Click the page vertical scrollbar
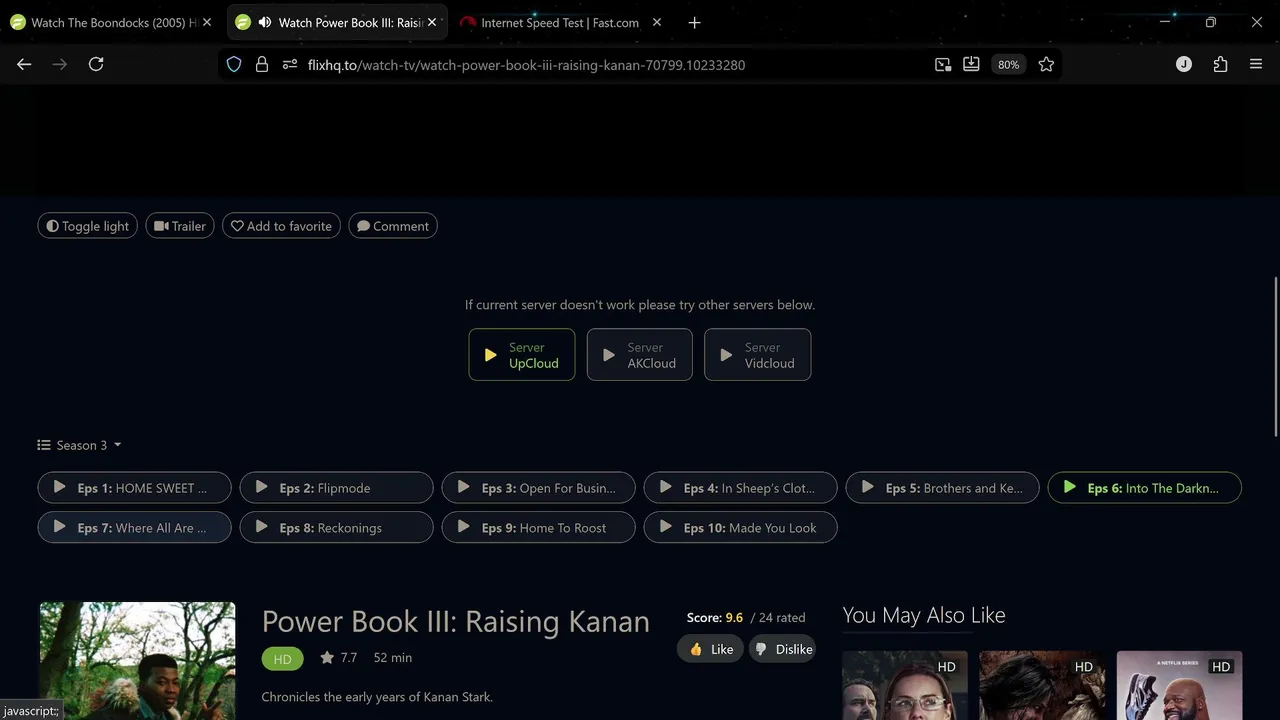Screen dimensions: 1280x720 coord(1274,356)
